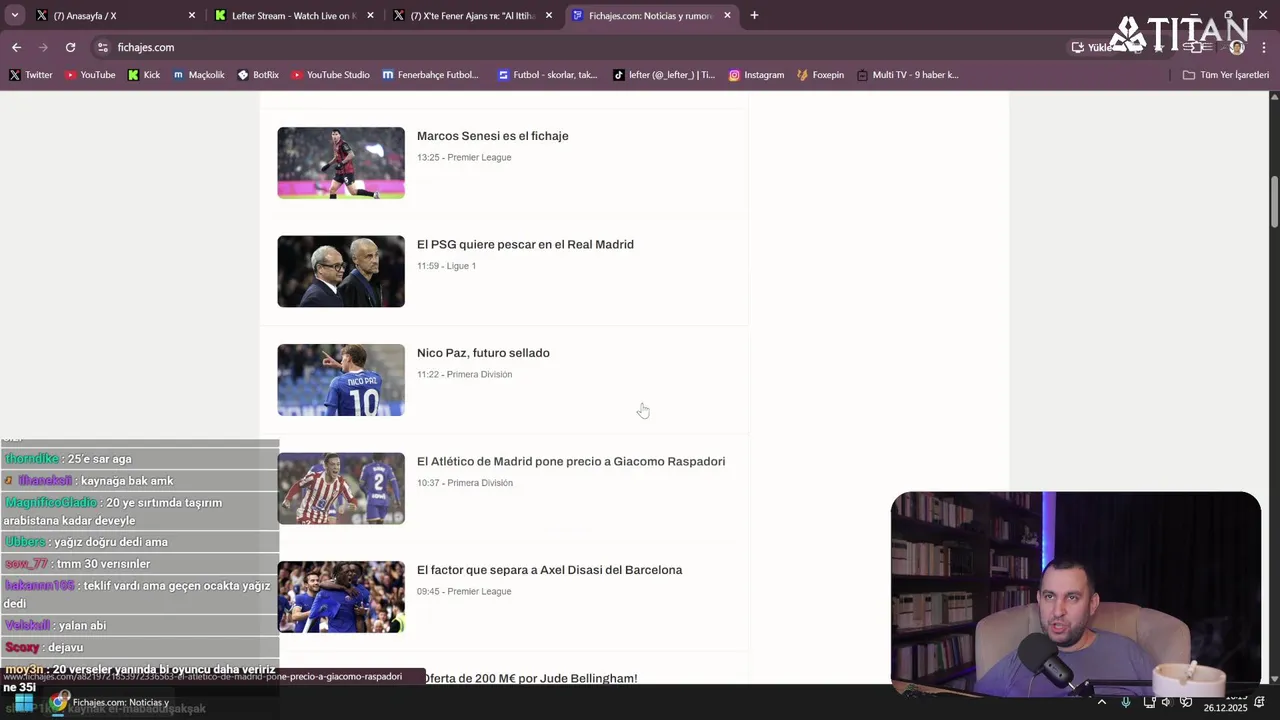Click the '10:37 - Primera División' label

click(x=465, y=483)
